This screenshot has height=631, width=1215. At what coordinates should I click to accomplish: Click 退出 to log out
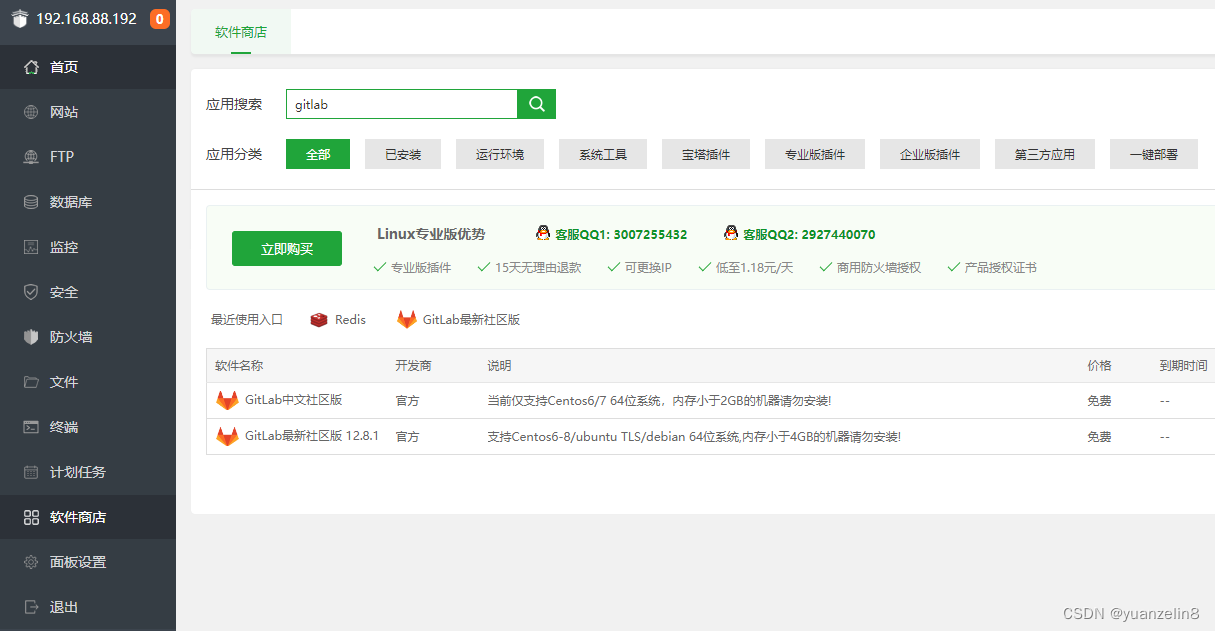pos(64,607)
